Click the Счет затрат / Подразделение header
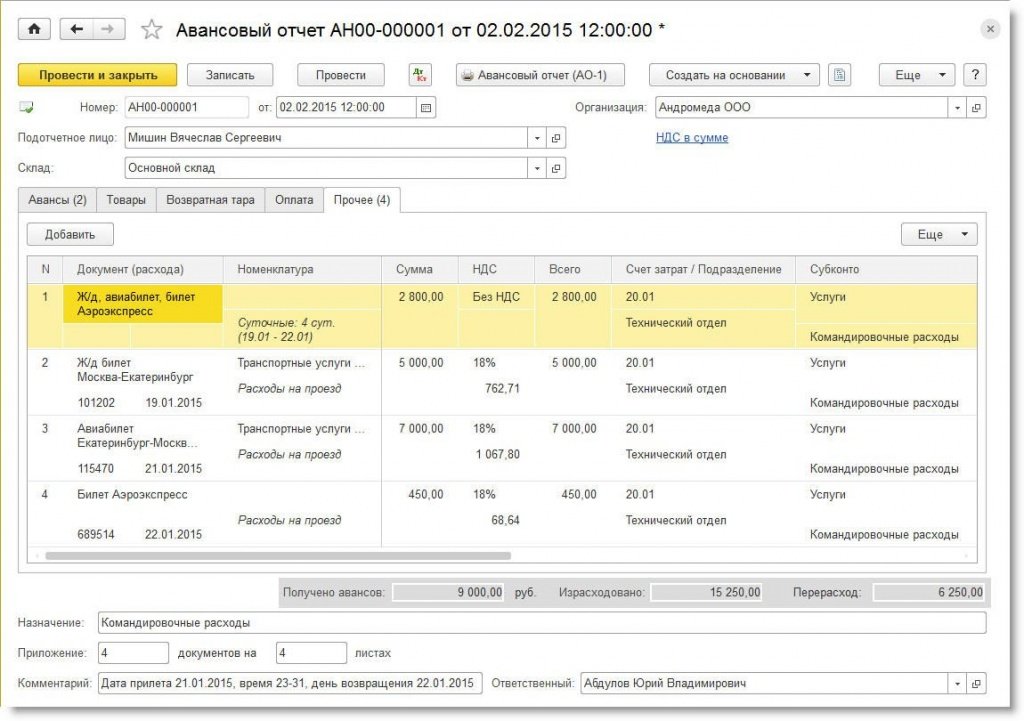The image size is (1024, 721). click(703, 270)
